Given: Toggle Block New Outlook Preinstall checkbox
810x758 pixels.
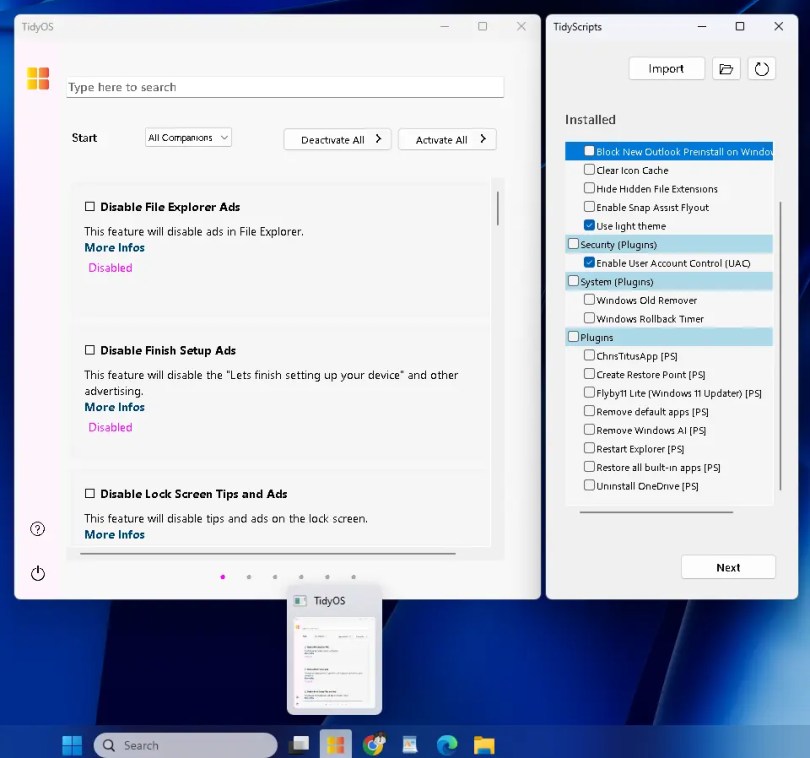Looking at the screenshot, I should tap(589, 151).
